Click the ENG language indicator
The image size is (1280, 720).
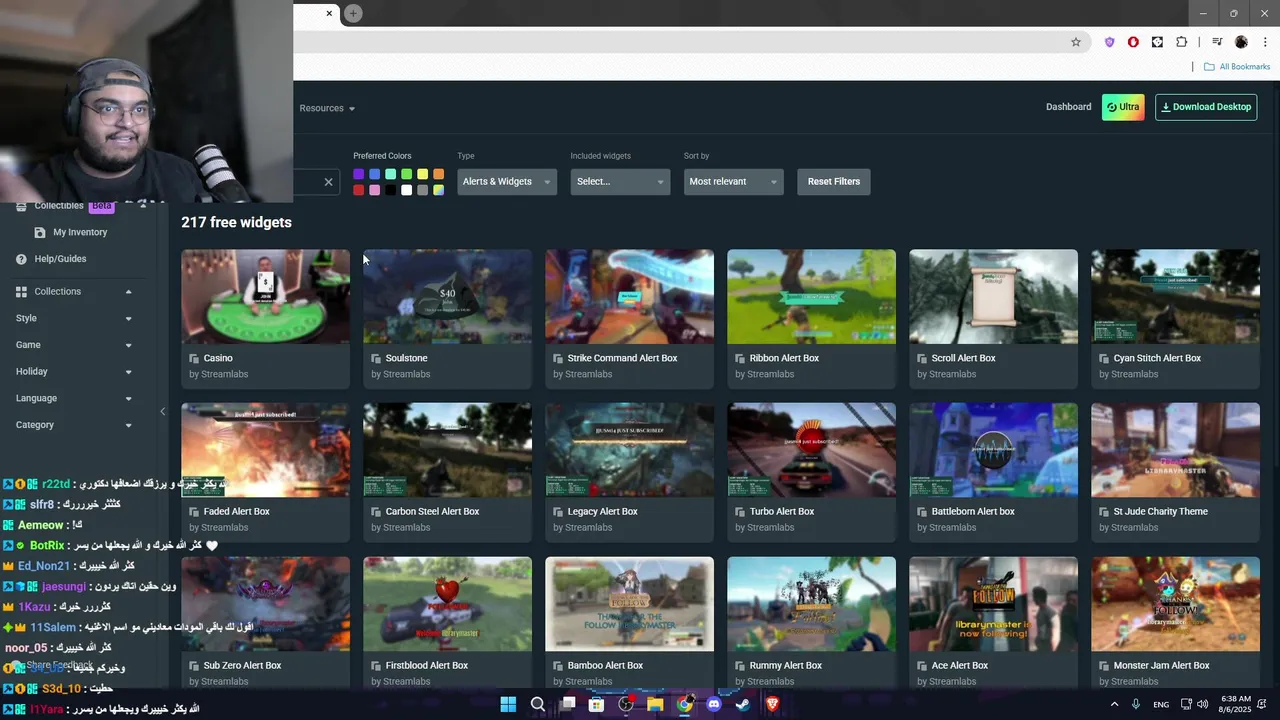click(x=1161, y=705)
